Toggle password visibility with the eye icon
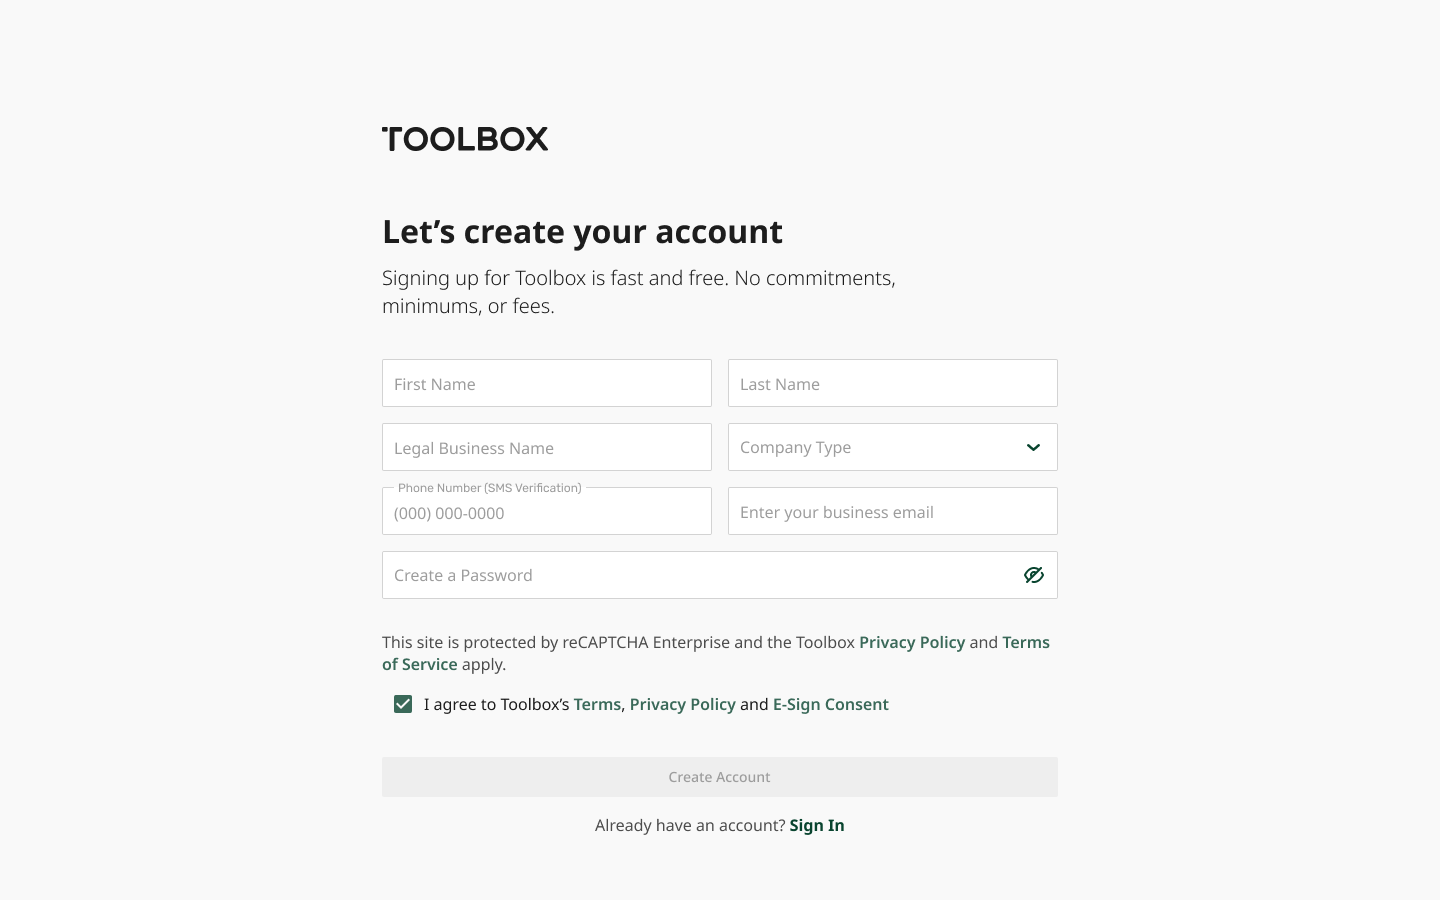 point(1033,575)
